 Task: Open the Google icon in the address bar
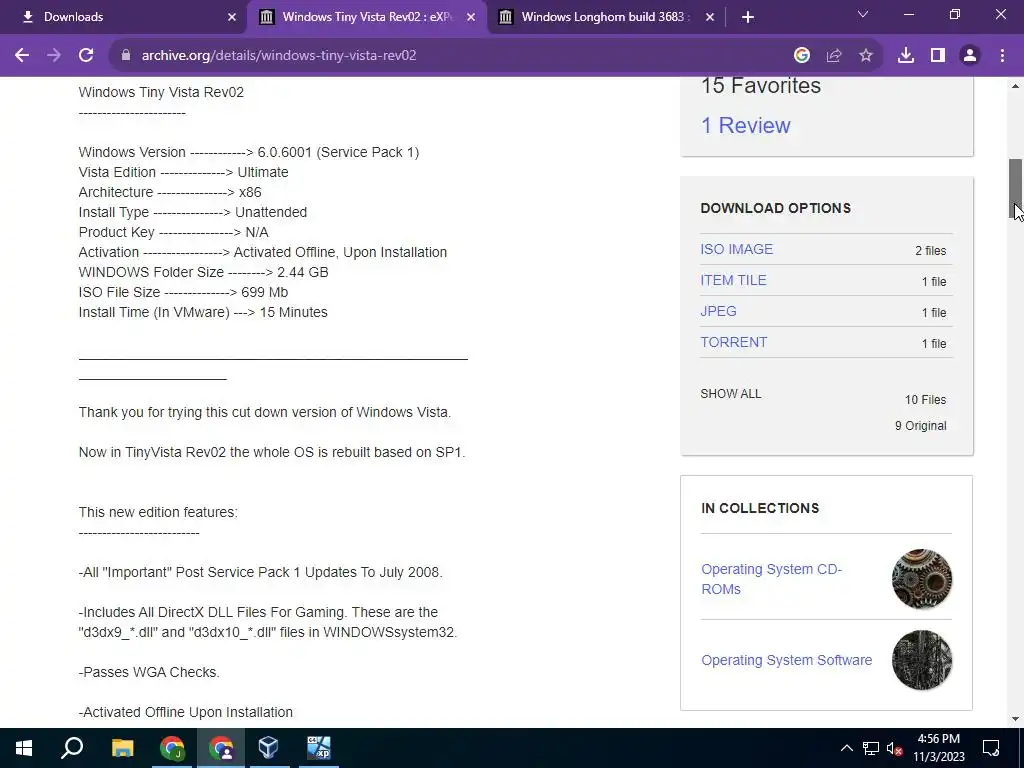coord(802,56)
